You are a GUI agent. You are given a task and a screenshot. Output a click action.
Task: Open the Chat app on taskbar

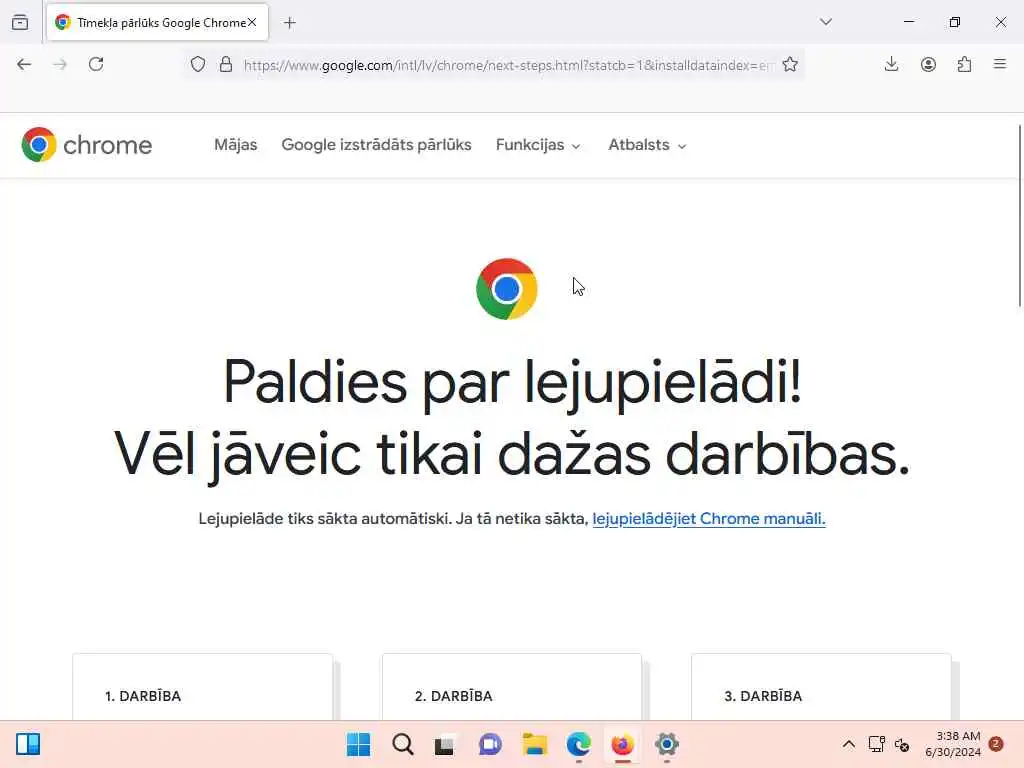pos(490,744)
